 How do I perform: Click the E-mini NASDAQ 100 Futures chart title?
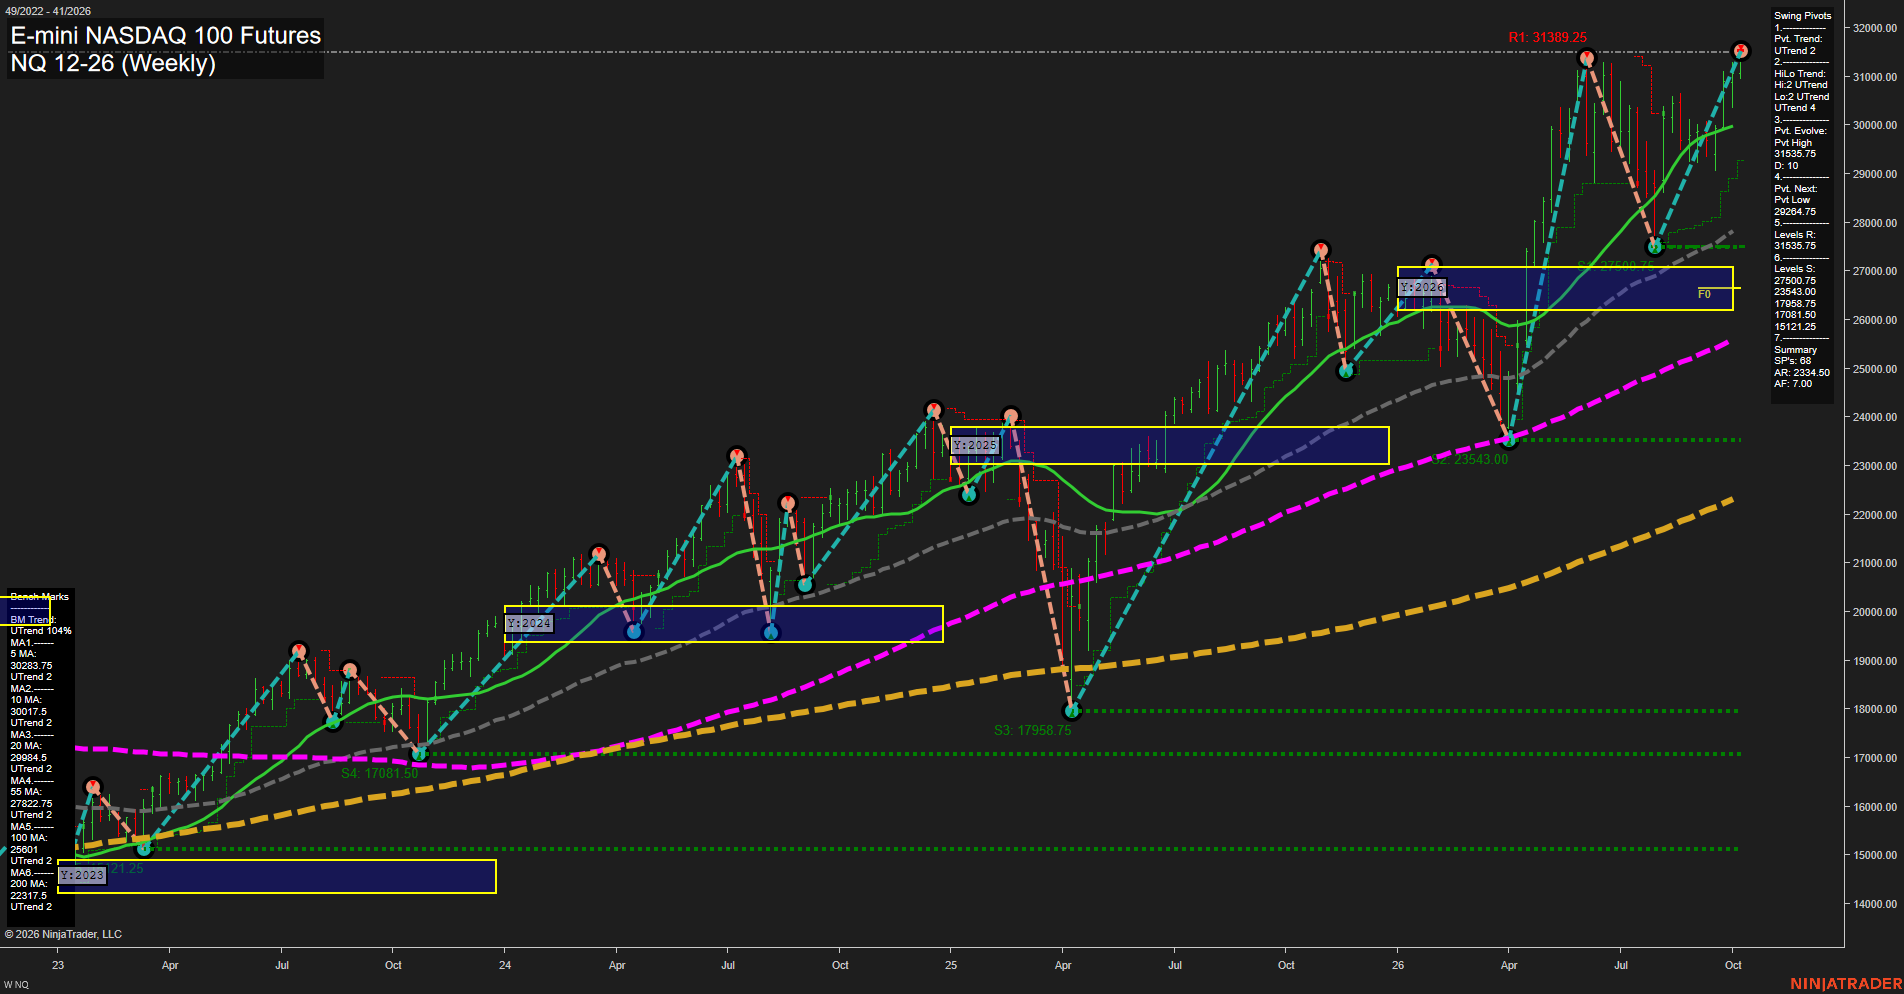pyautogui.click(x=166, y=35)
